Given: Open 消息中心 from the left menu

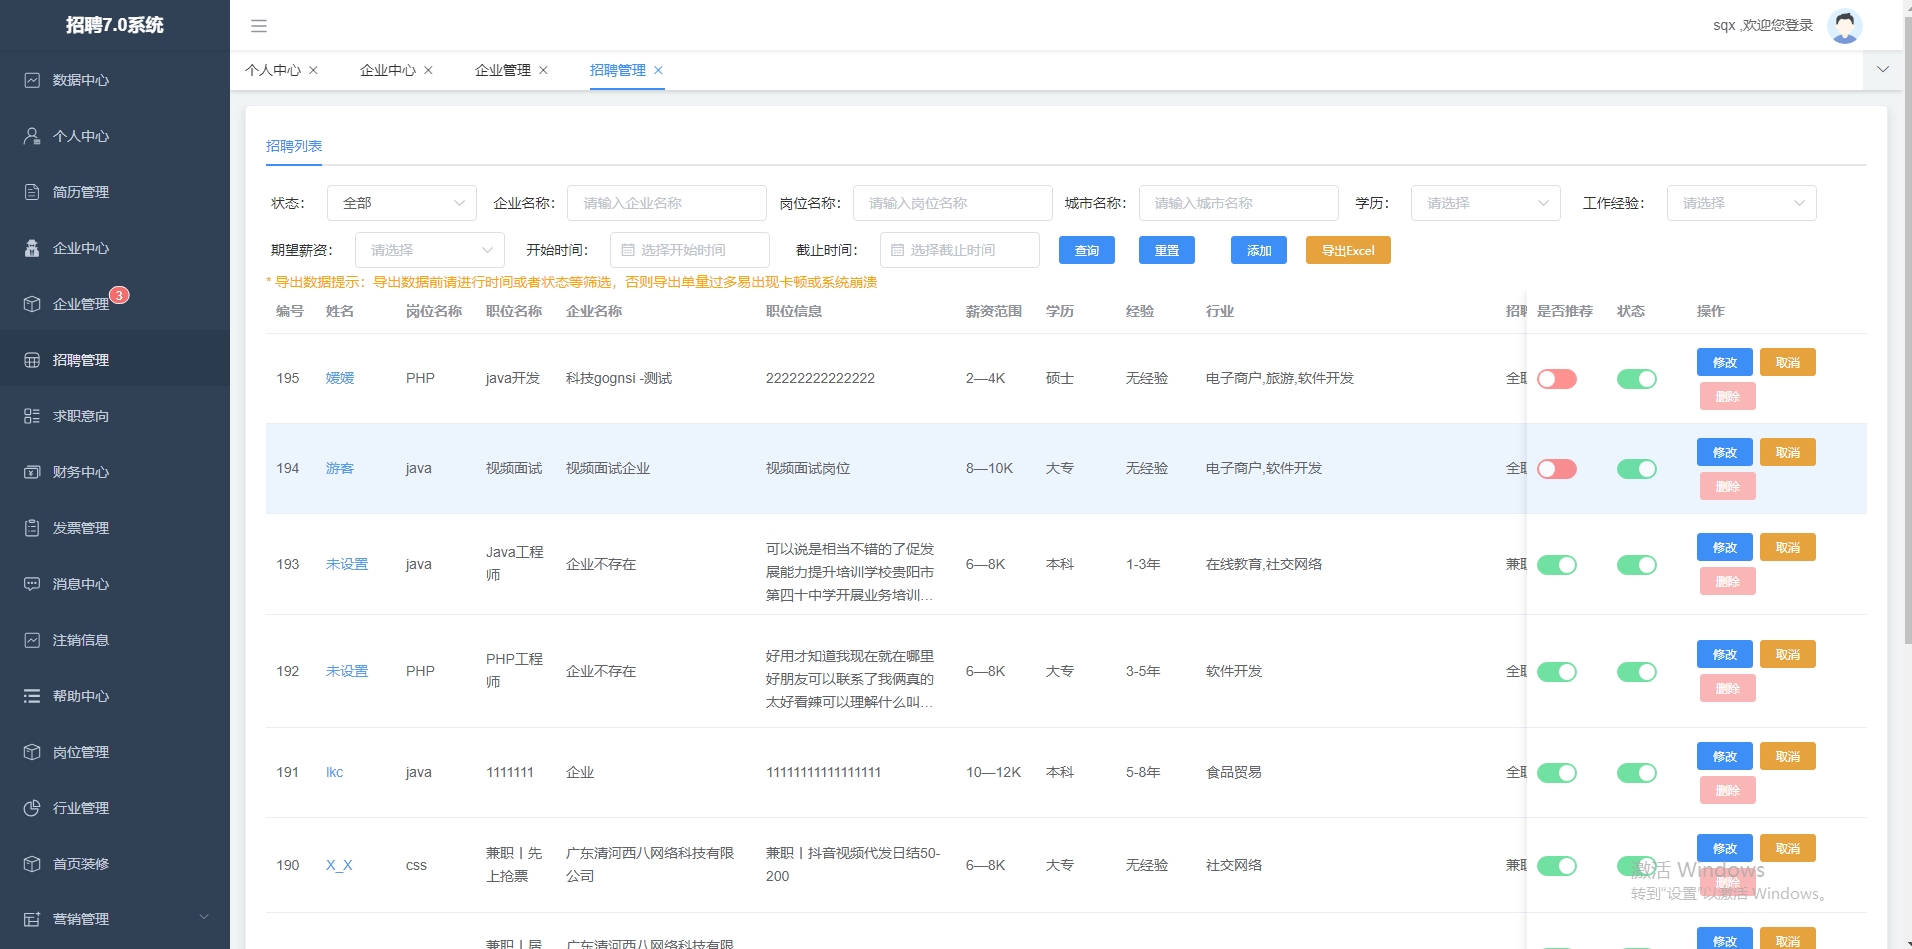Looking at the screenshot, I should point(82,584).
